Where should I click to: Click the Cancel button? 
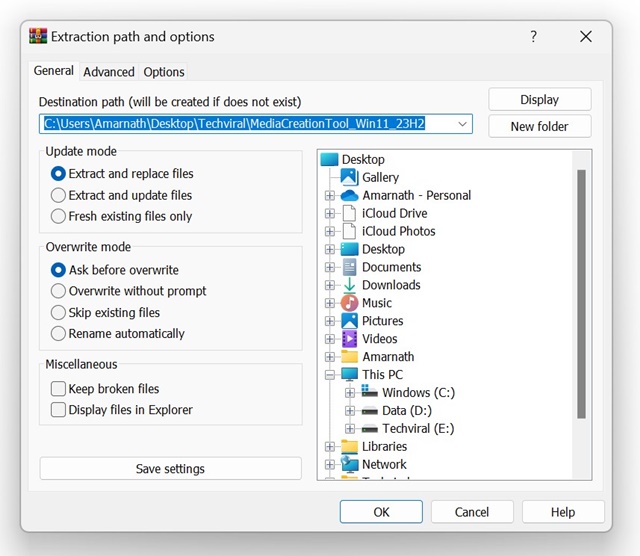coord(472,512)
